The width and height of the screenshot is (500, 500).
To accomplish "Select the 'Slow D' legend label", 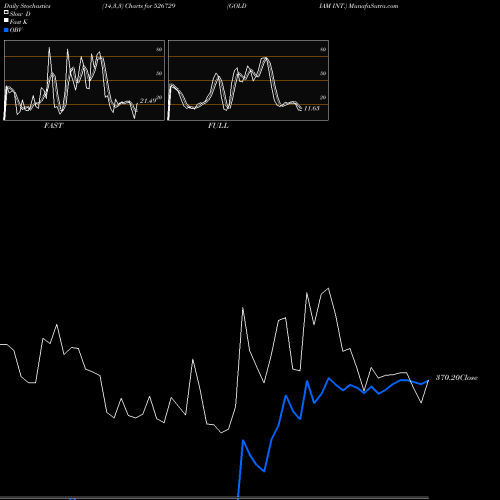I will (x=20, y=14).
